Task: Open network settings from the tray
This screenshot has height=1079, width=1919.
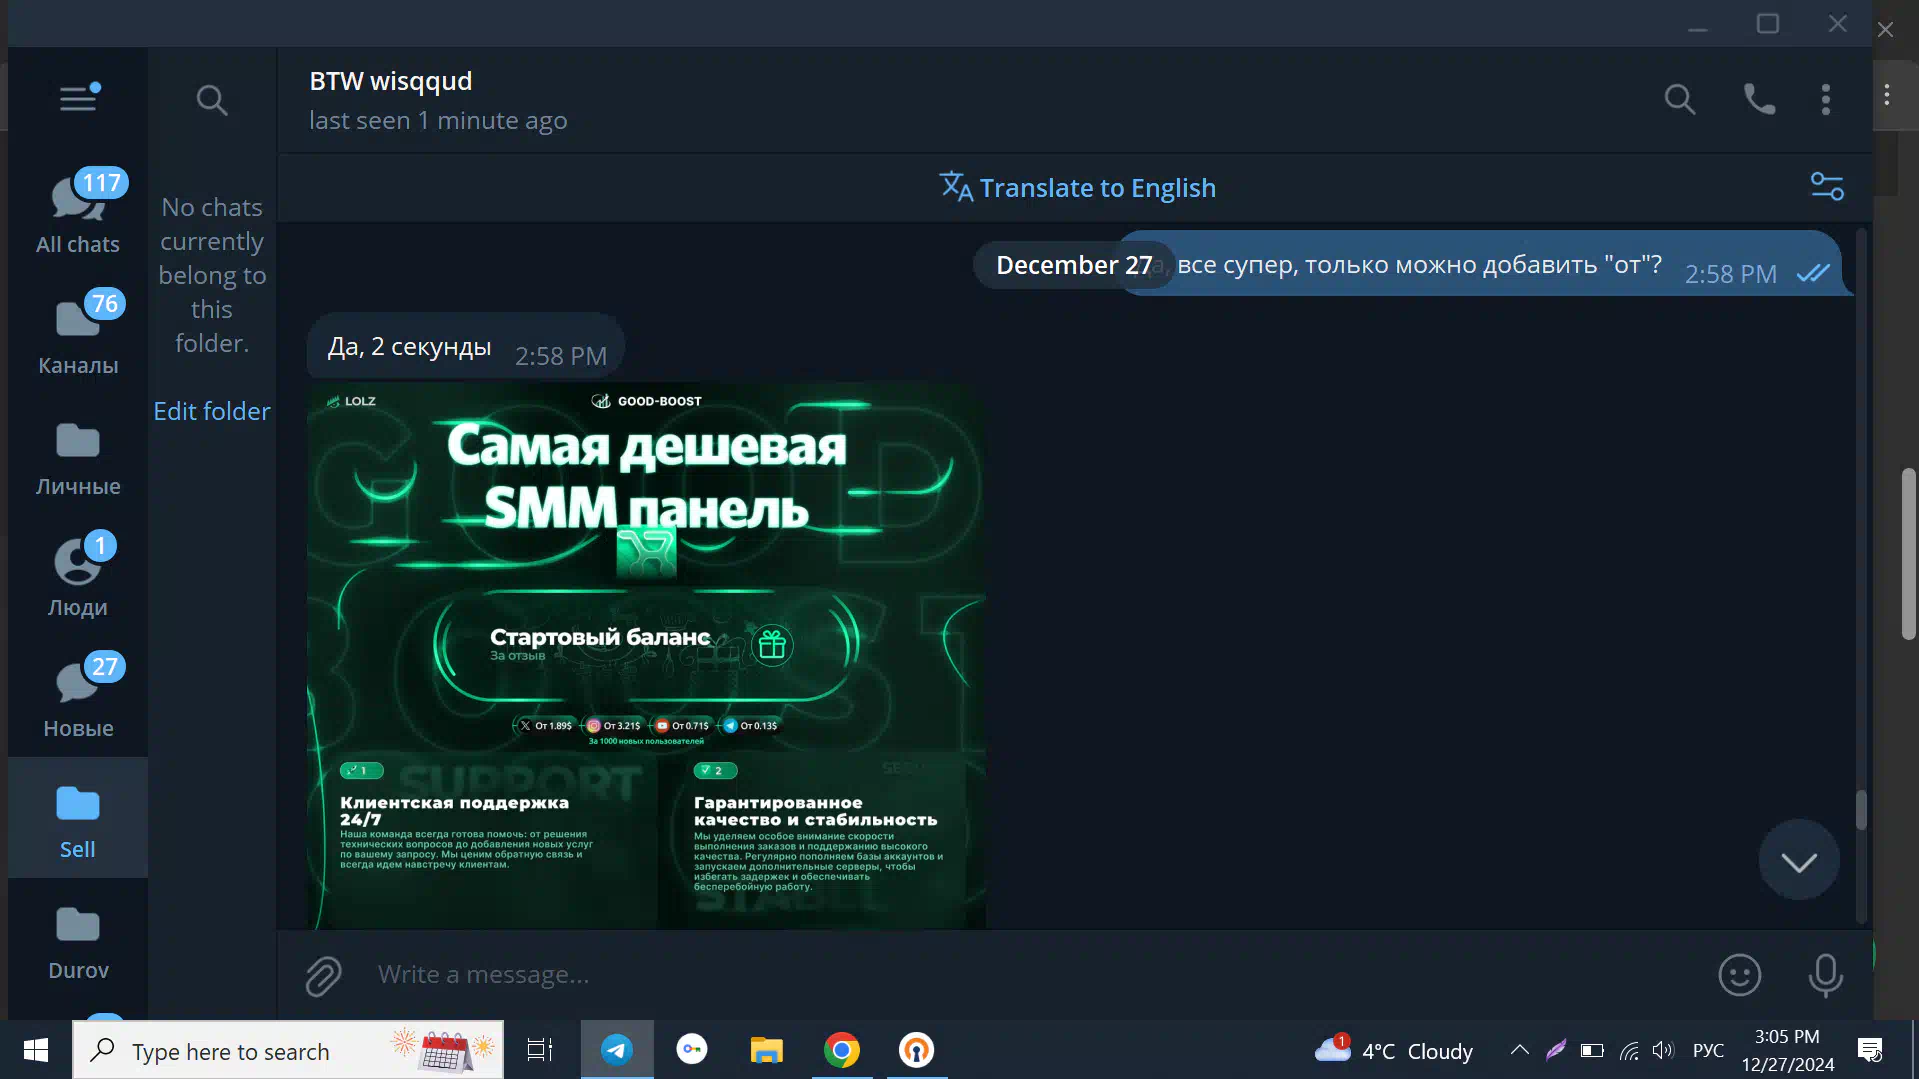Action: [1629, 1050]
